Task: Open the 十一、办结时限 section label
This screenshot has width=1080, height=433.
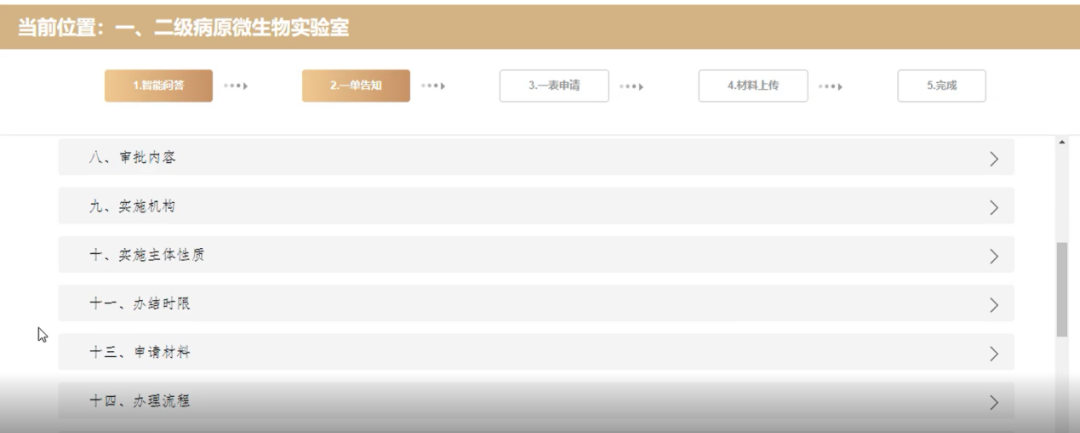Action: click(x=139, y=304)
